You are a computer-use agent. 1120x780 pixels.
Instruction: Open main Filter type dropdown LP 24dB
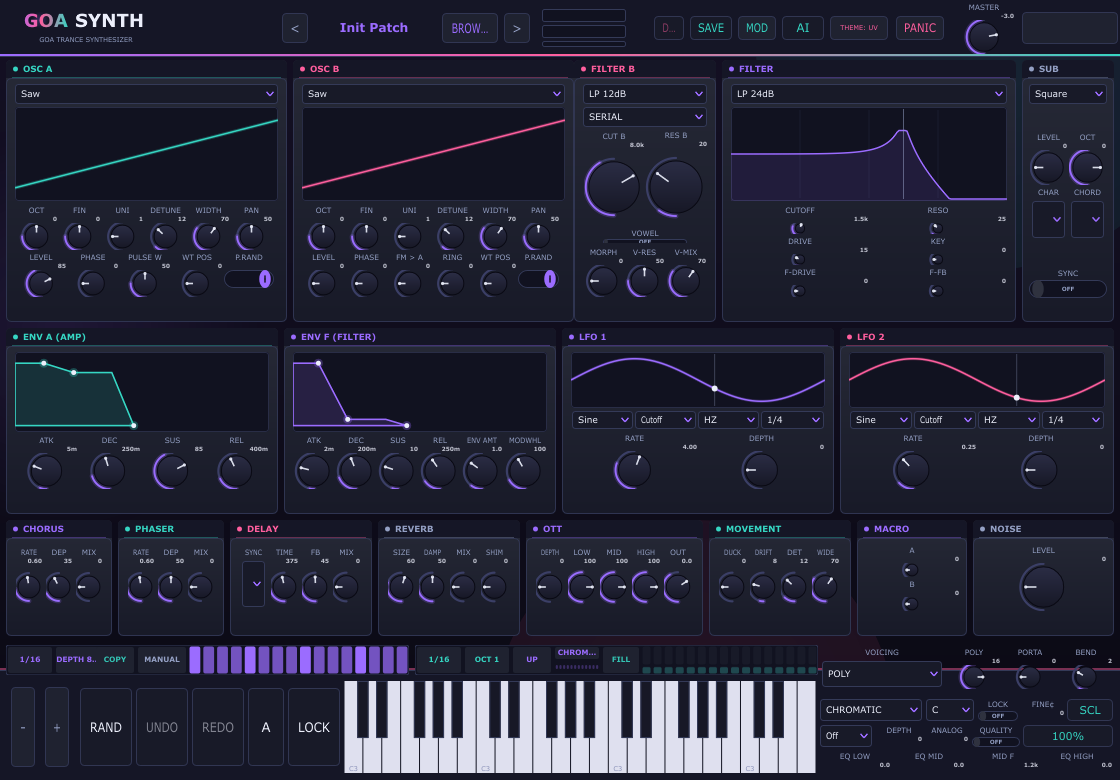click(869, 94)
